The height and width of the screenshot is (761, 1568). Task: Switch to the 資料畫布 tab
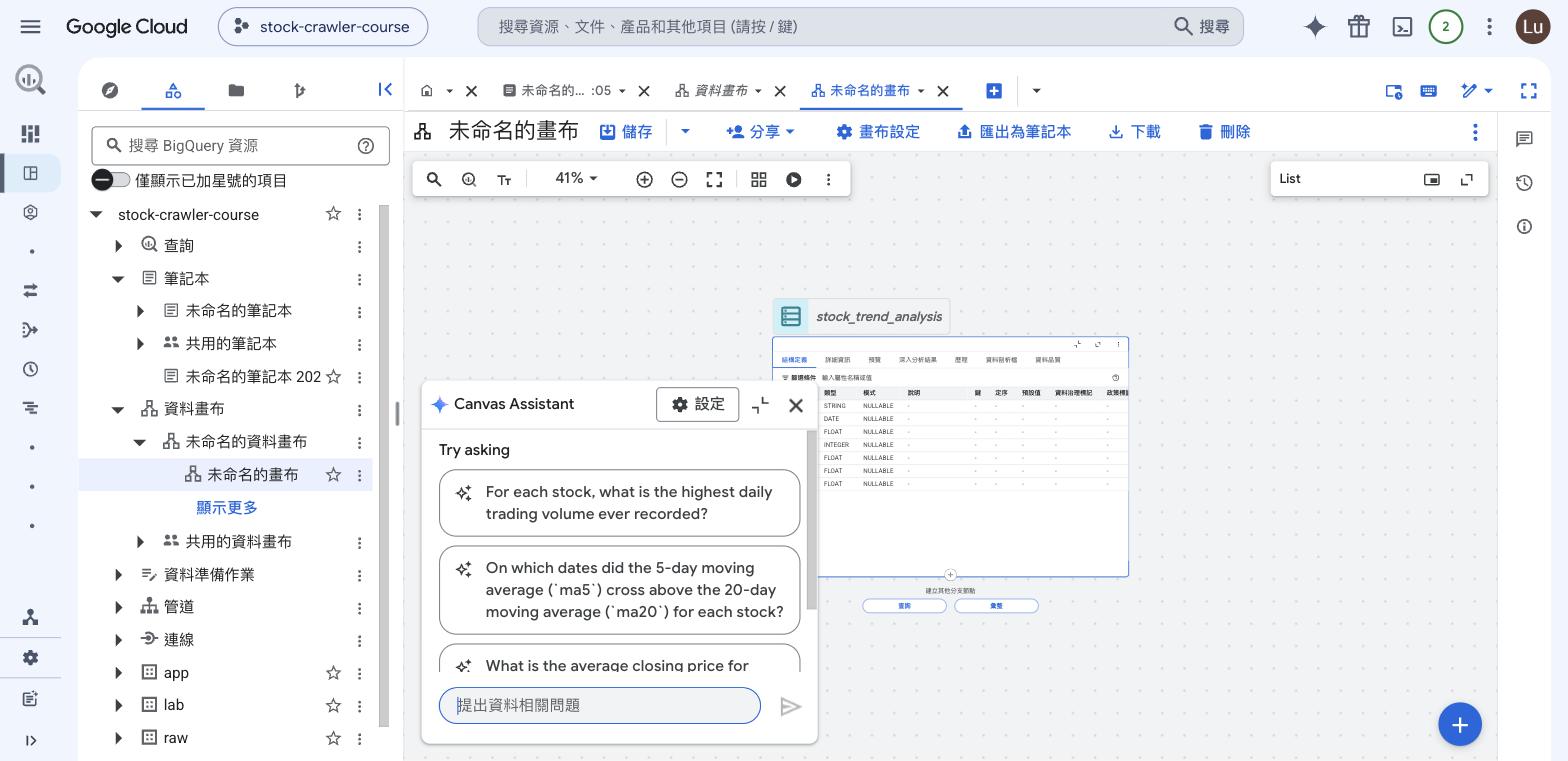tap(722, 90)
